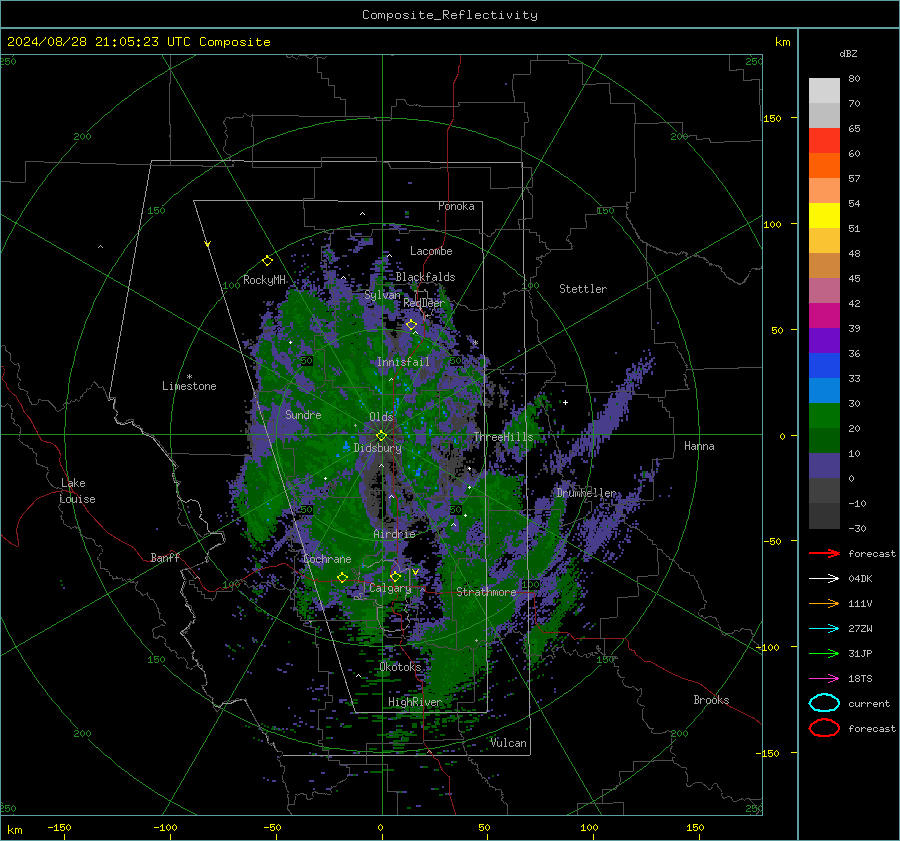Click the yellow diamond marker below RedDeer
Viewport: 900px width, 841px height.
(411, 325)
